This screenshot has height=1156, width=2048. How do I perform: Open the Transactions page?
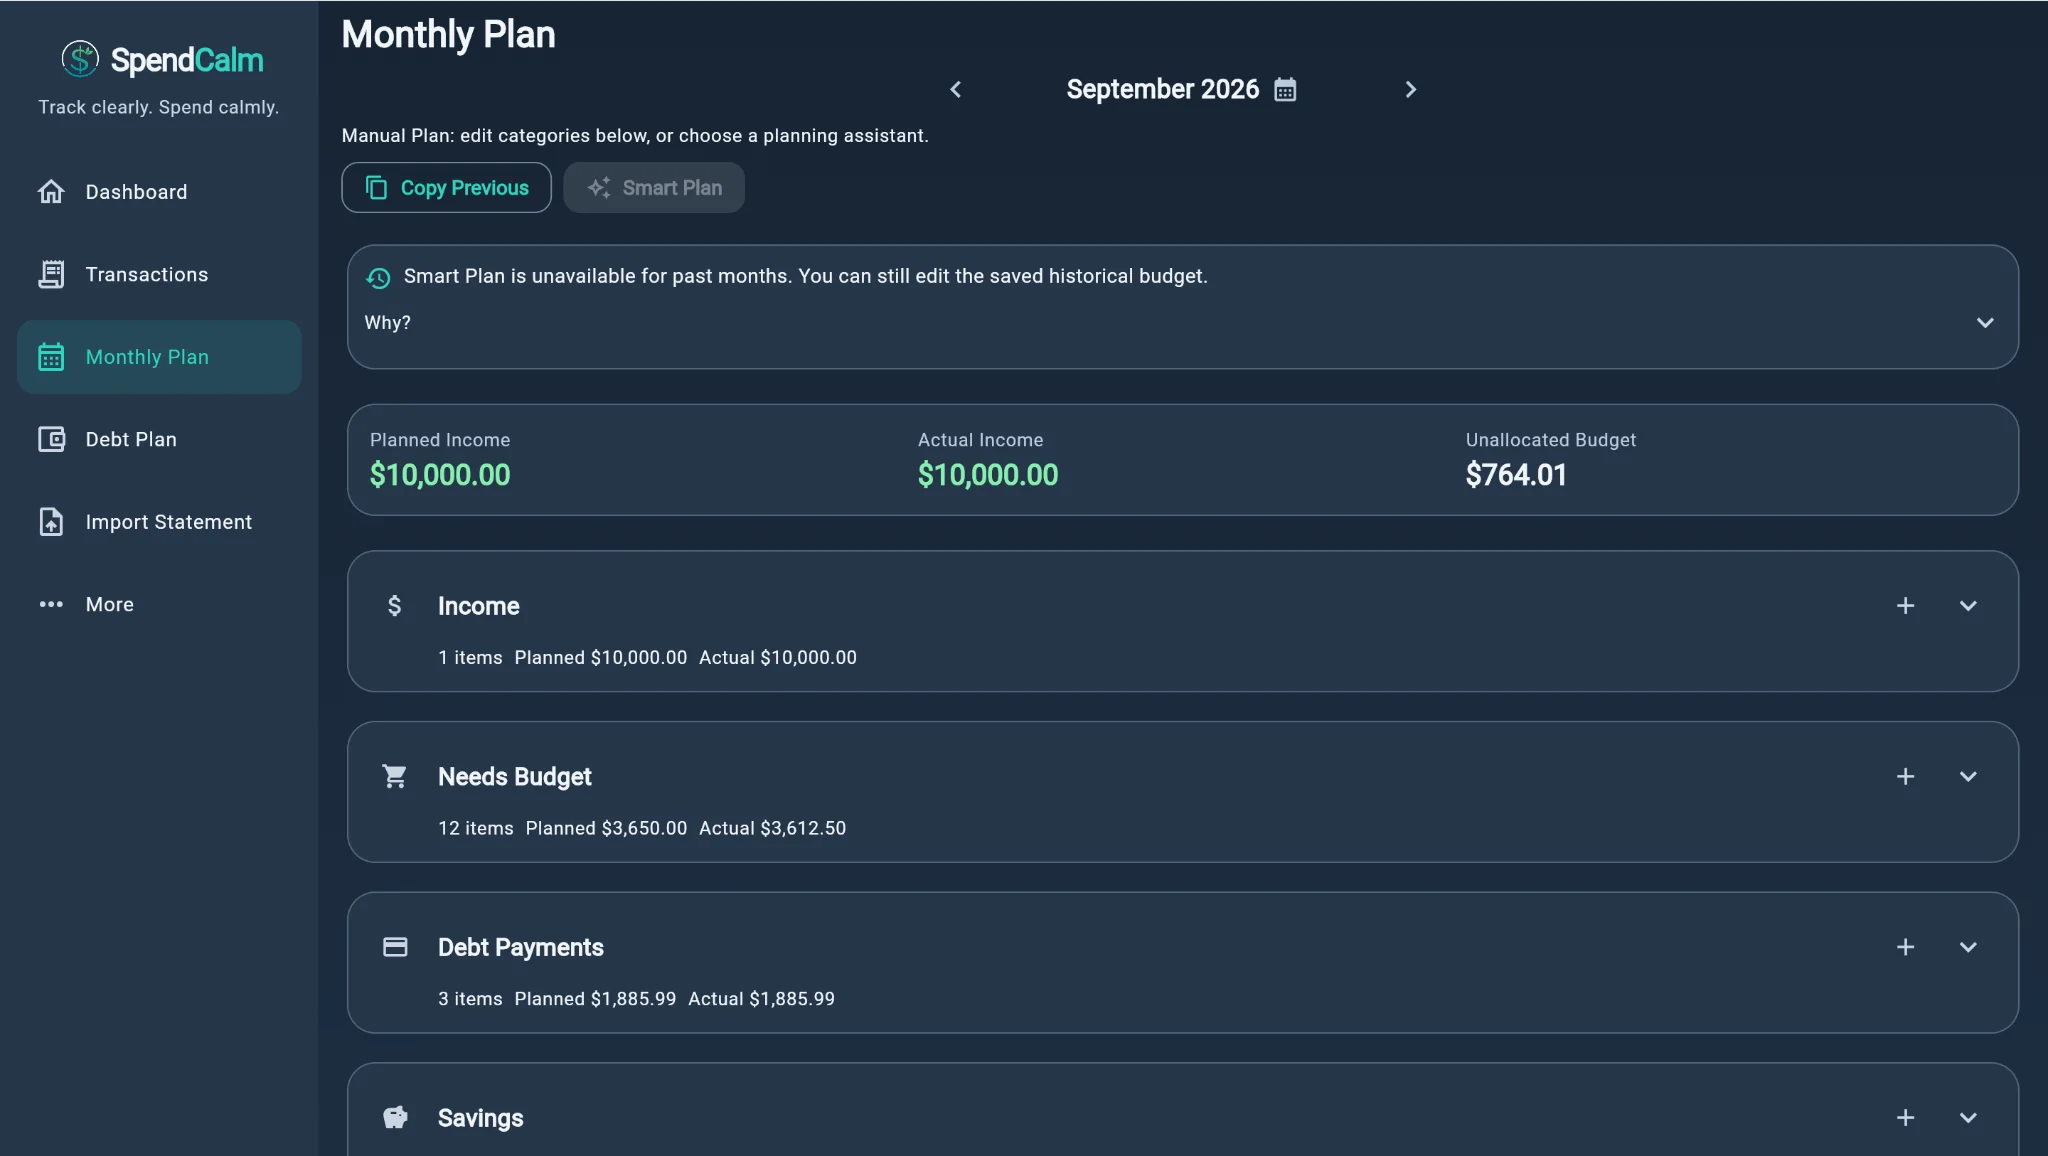(159, 274)
